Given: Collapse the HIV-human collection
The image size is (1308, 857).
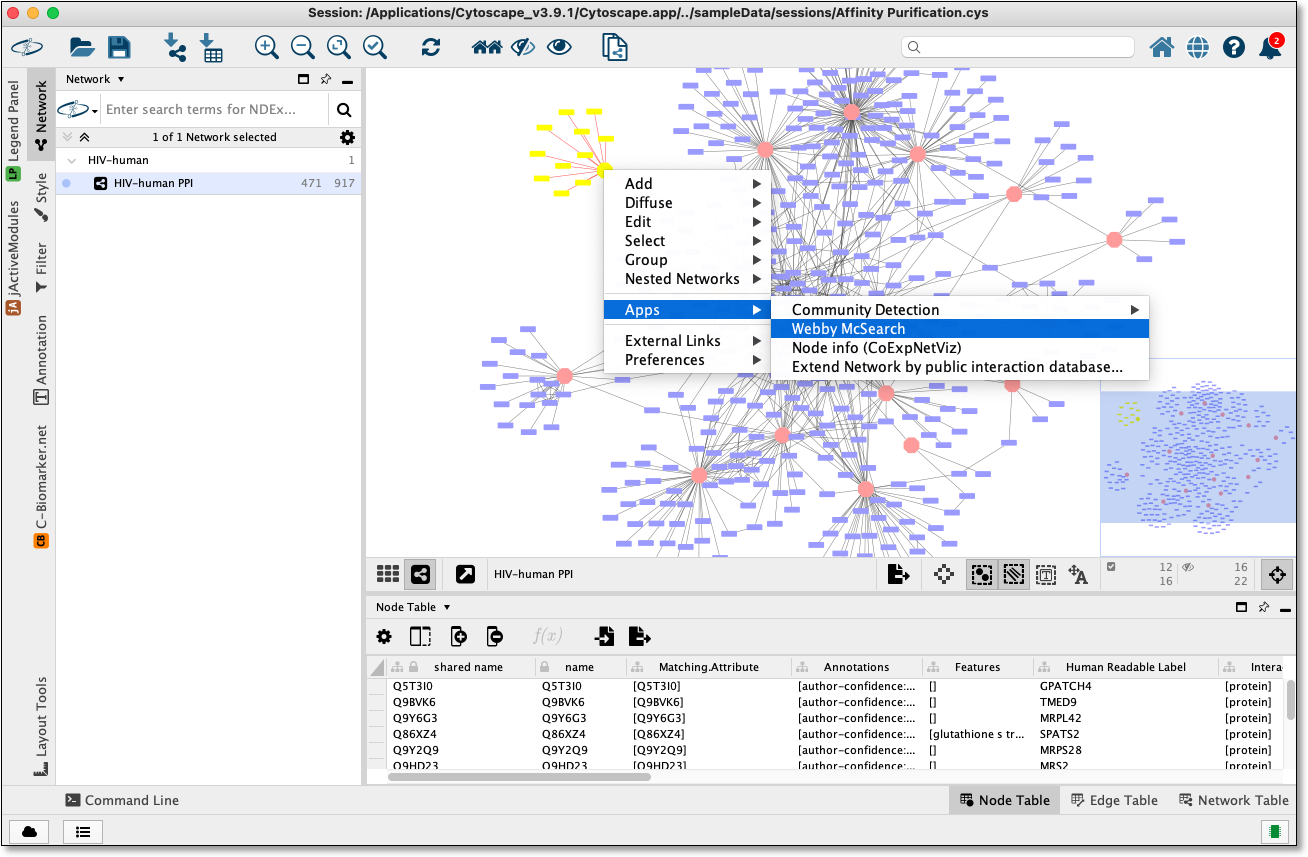Looking at the screenshot, I should pos(72,160).
